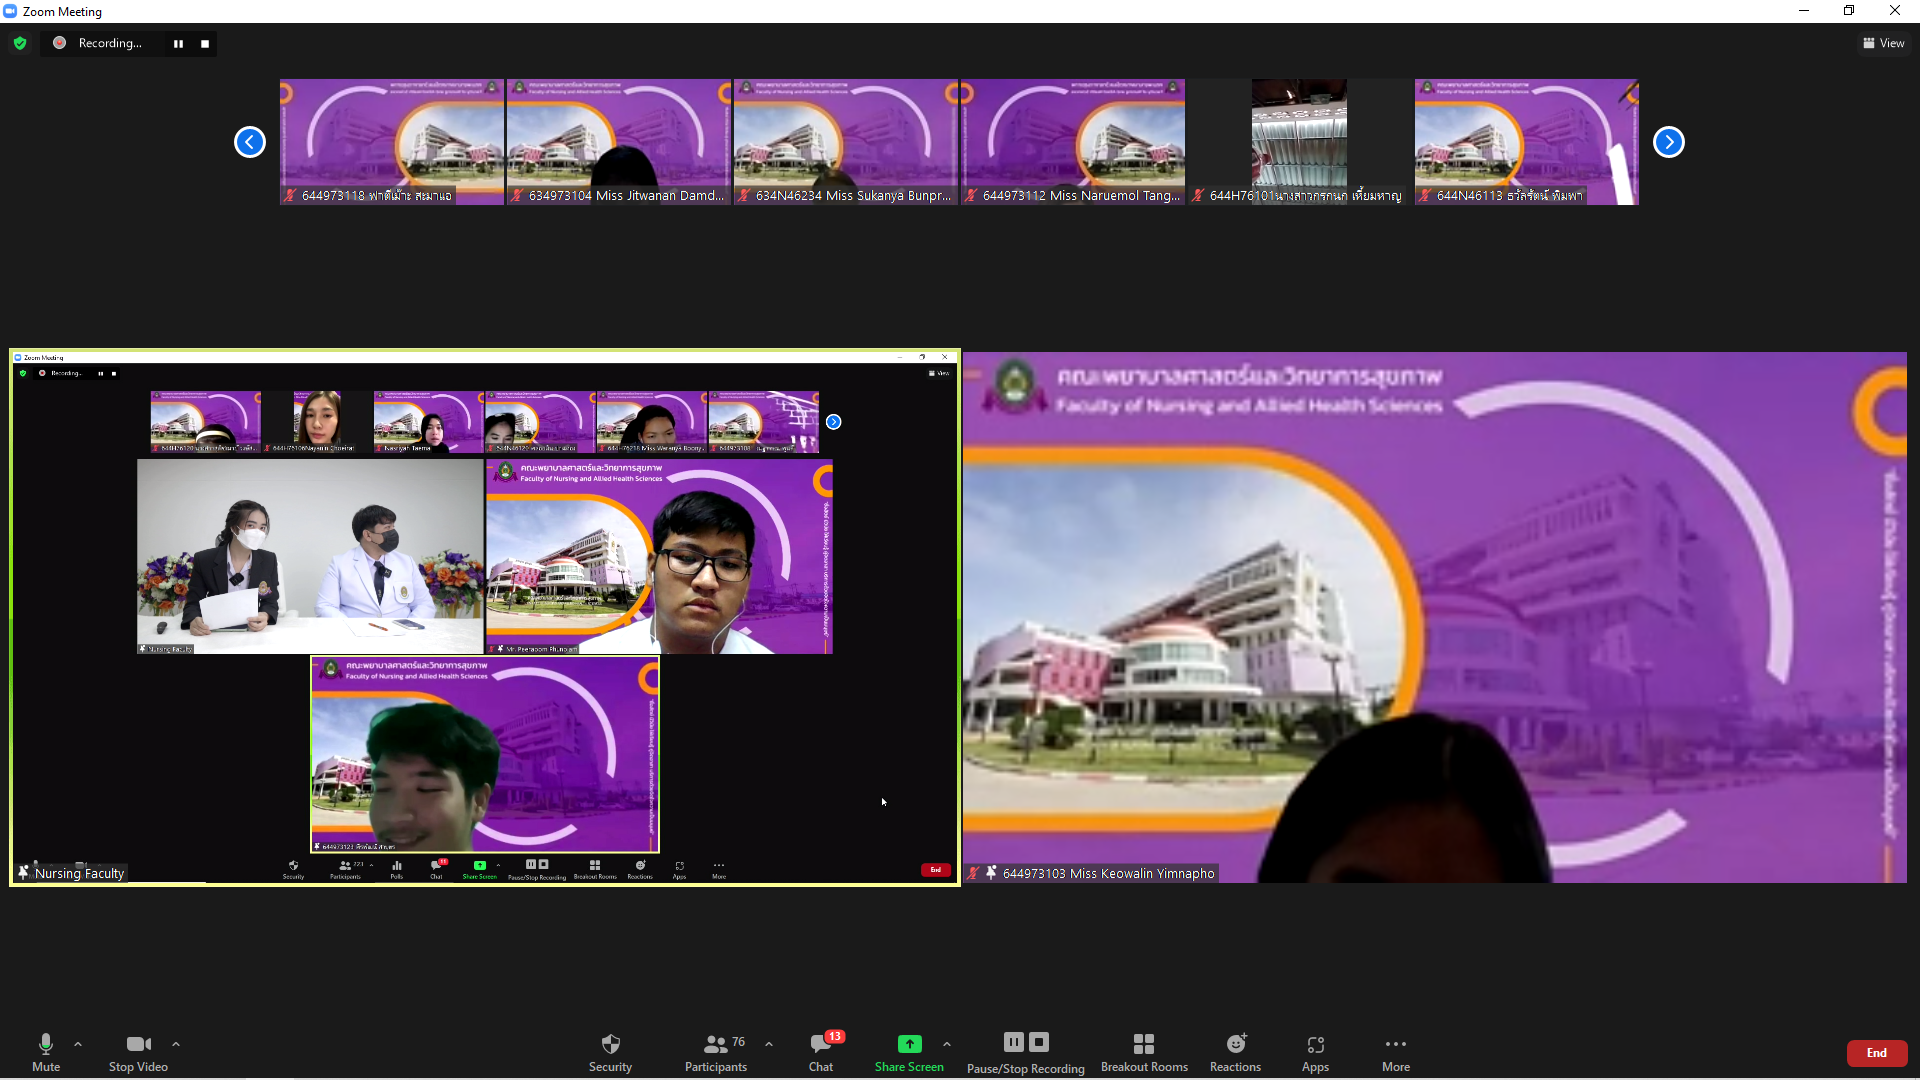Expand share options arrow next to Share Screen
The width and height of the screenshot is (1920, 1080).
[x=947, y=1044]
